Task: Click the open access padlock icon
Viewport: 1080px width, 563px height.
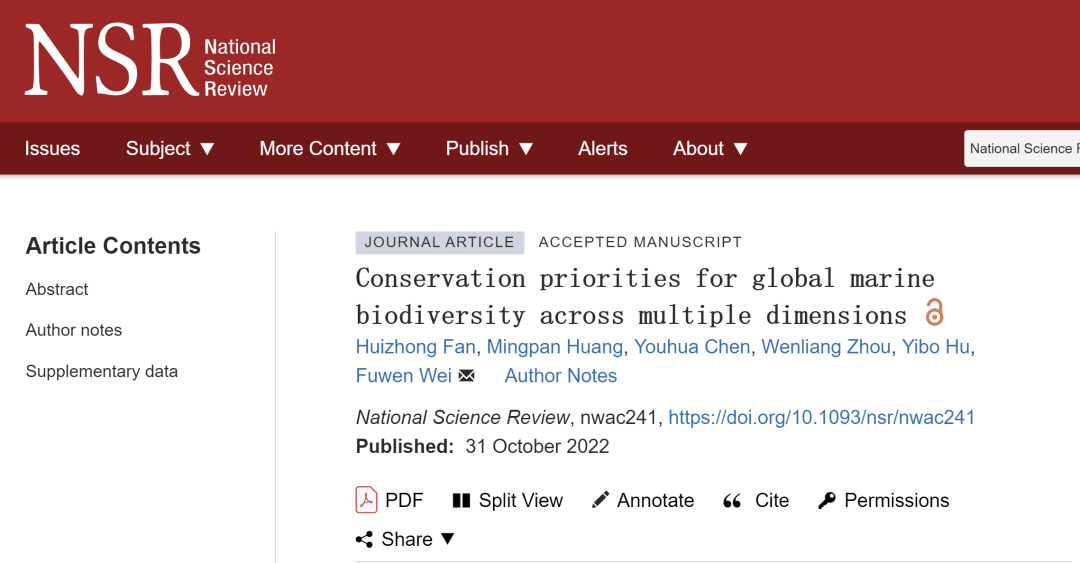Action: click(x=934, y=313)
